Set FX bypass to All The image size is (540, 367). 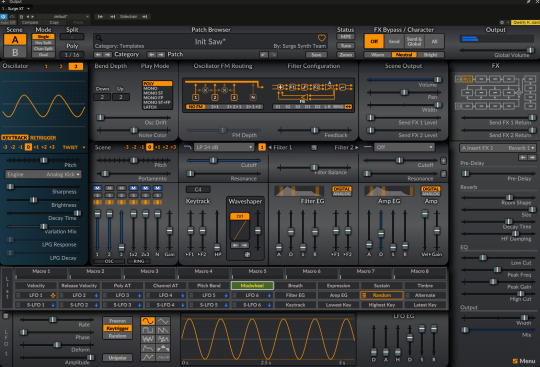tap(434, 41)
